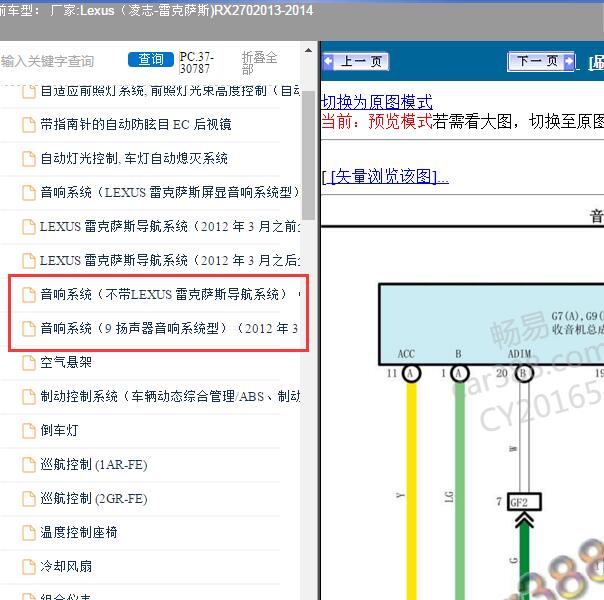The image size is (604, 600).
Task: Open LEXUS 雷克萨斯导航系统 2012 年 3 月之前 item
Action: pyautogui.click(x=169, y=226)
